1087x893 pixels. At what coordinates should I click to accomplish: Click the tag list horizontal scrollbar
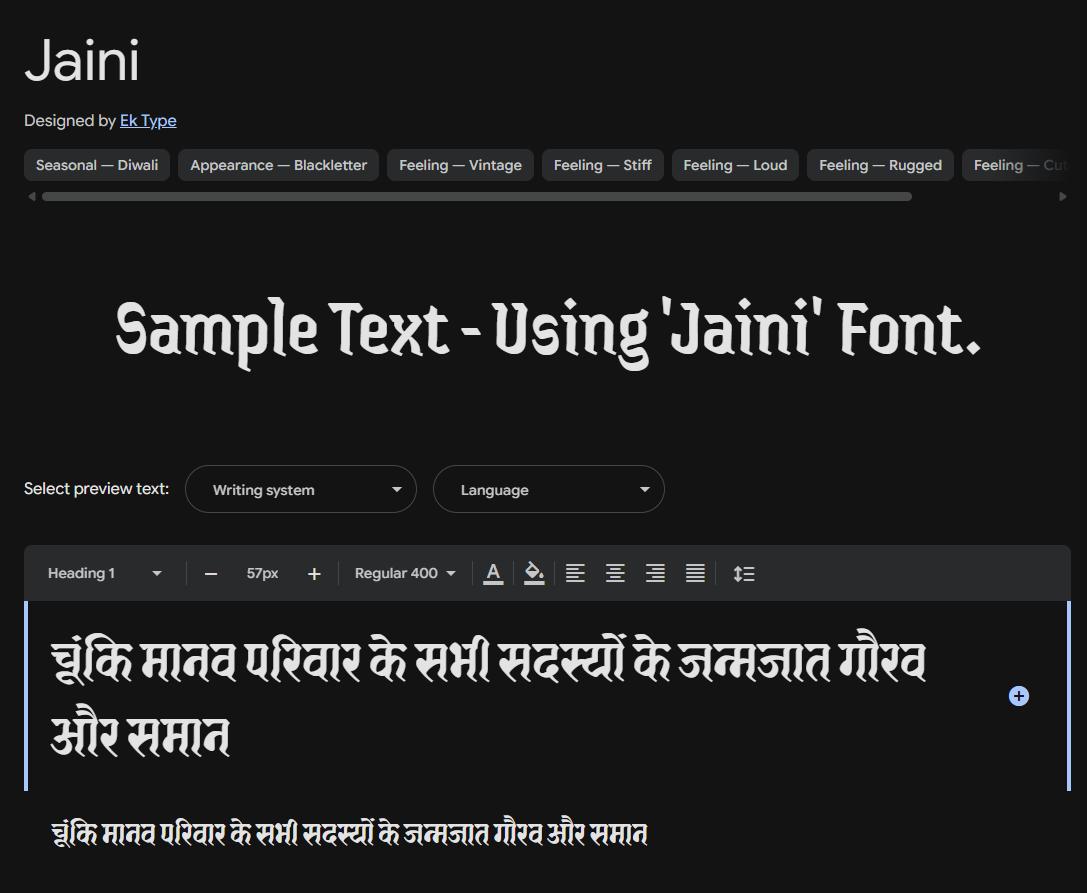click(x=477, y=197)
